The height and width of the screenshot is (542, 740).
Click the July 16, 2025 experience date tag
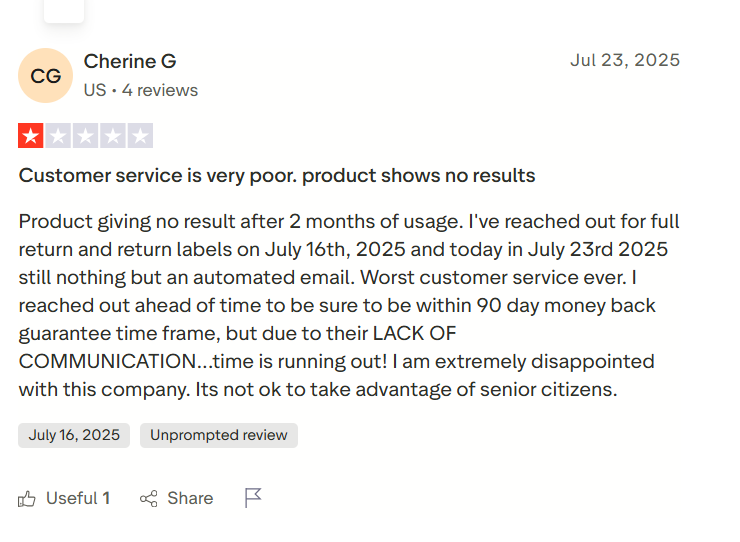point(74,435)
